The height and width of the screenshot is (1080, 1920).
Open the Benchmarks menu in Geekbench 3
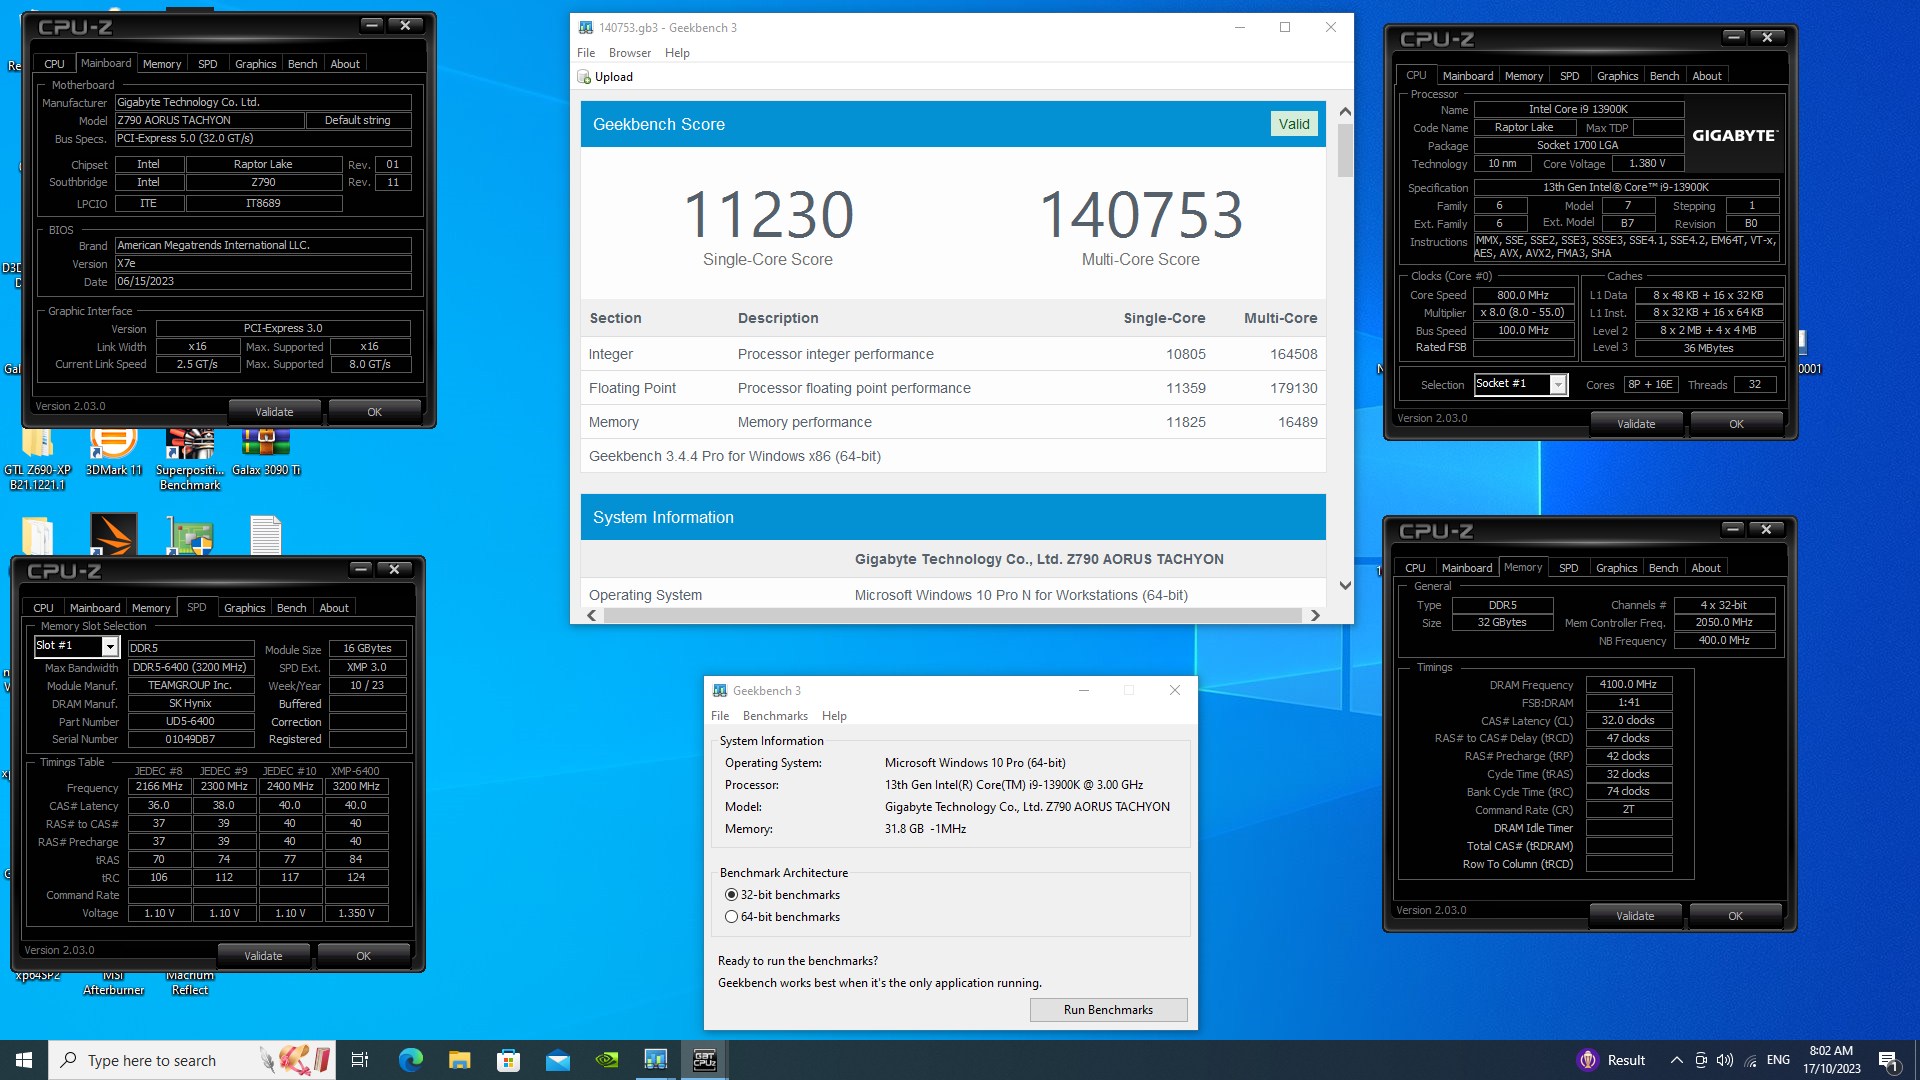(x=775, y=716)
